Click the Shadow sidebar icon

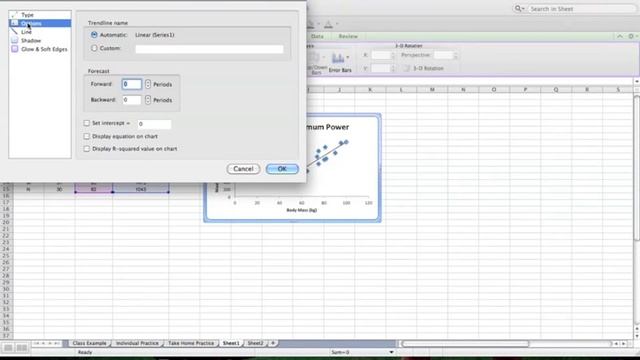pyautogui.click(x=15, y=40)
